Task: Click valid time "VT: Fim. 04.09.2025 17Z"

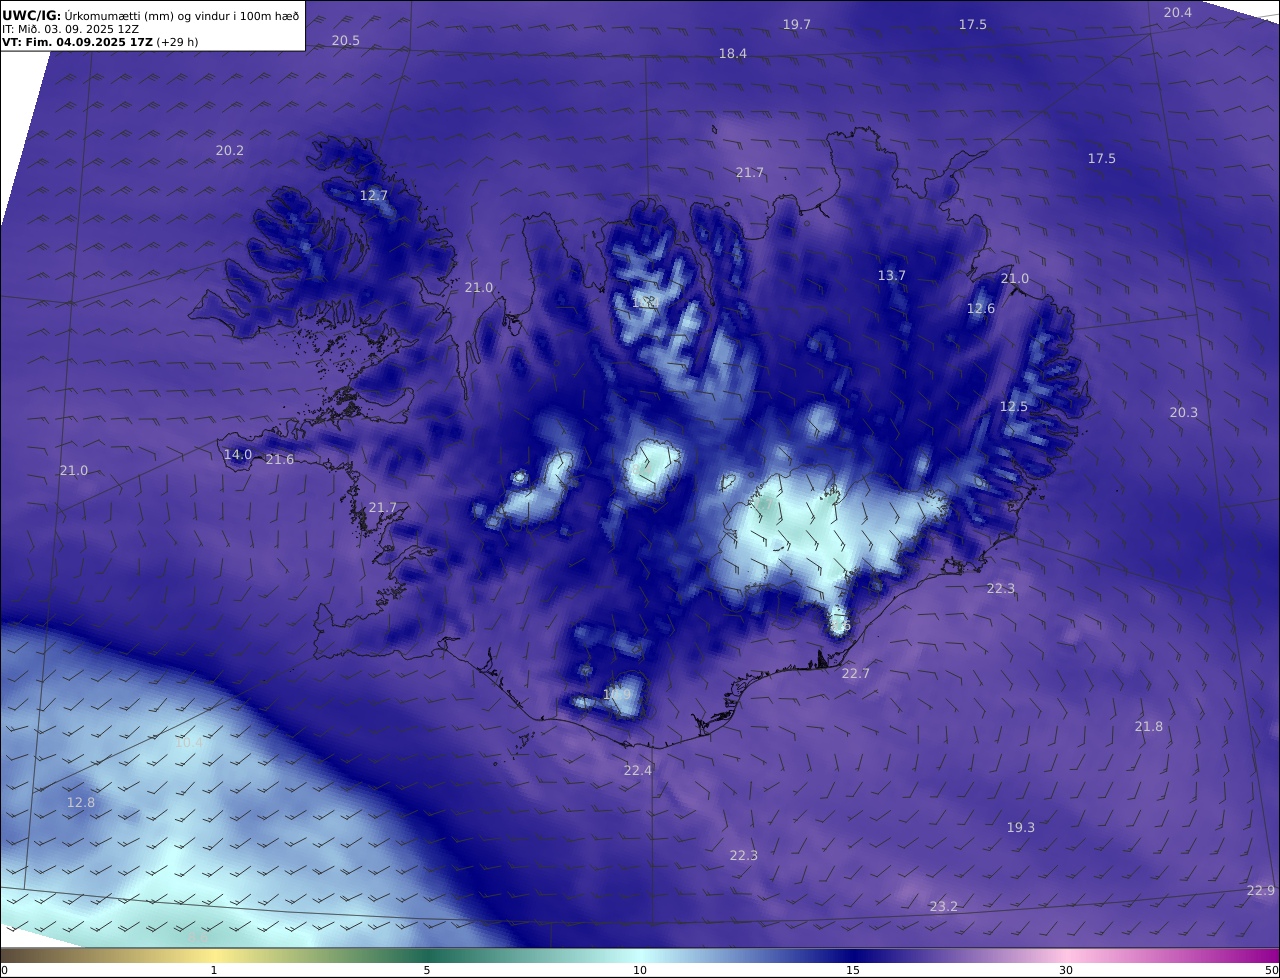Action: click(77, 42)
